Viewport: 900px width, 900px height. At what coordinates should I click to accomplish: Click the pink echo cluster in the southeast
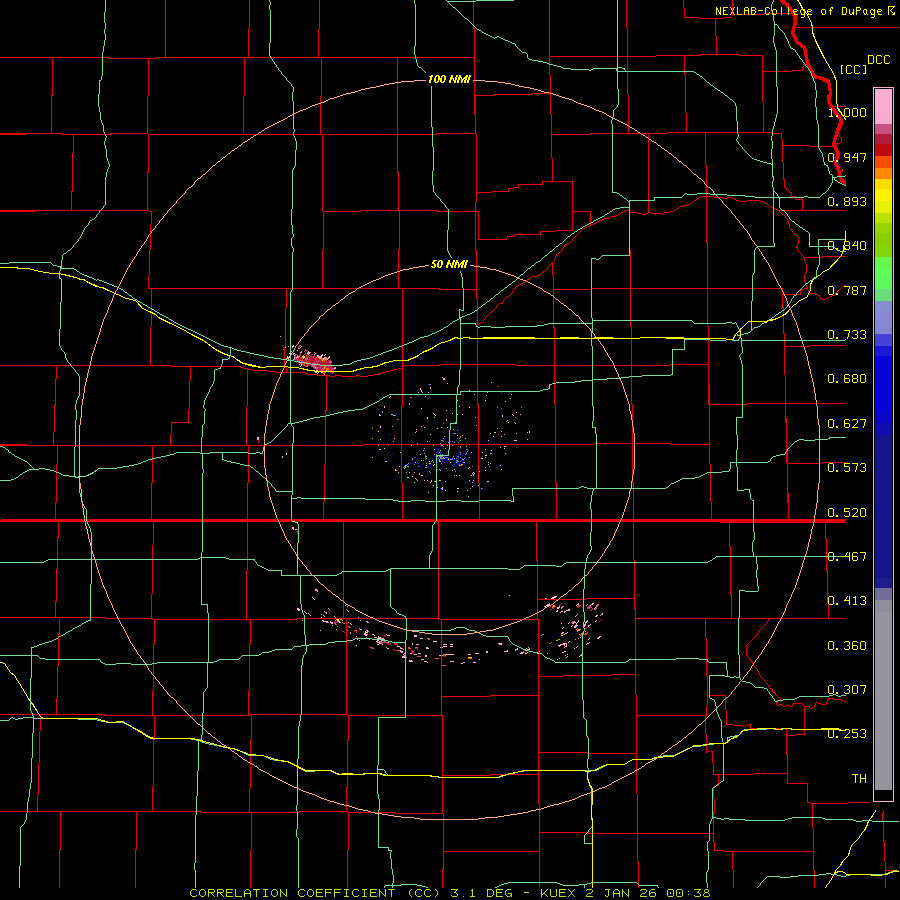(x=571, y=626)
